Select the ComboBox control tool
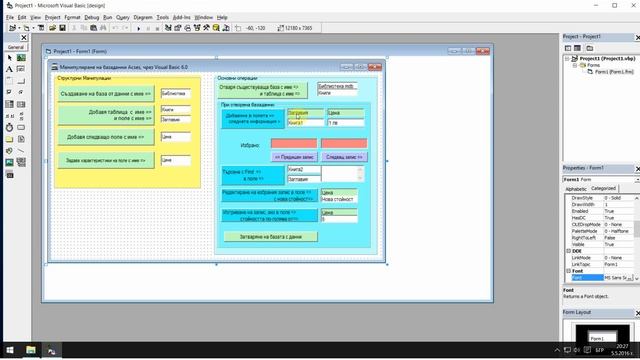 click(x=9, y=104)
